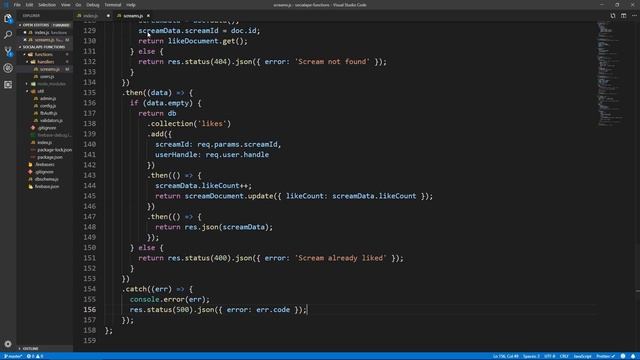Screen dimensions: 640x360
Task: Click the editor vertical scrollbar
Action: coord(637,186)
